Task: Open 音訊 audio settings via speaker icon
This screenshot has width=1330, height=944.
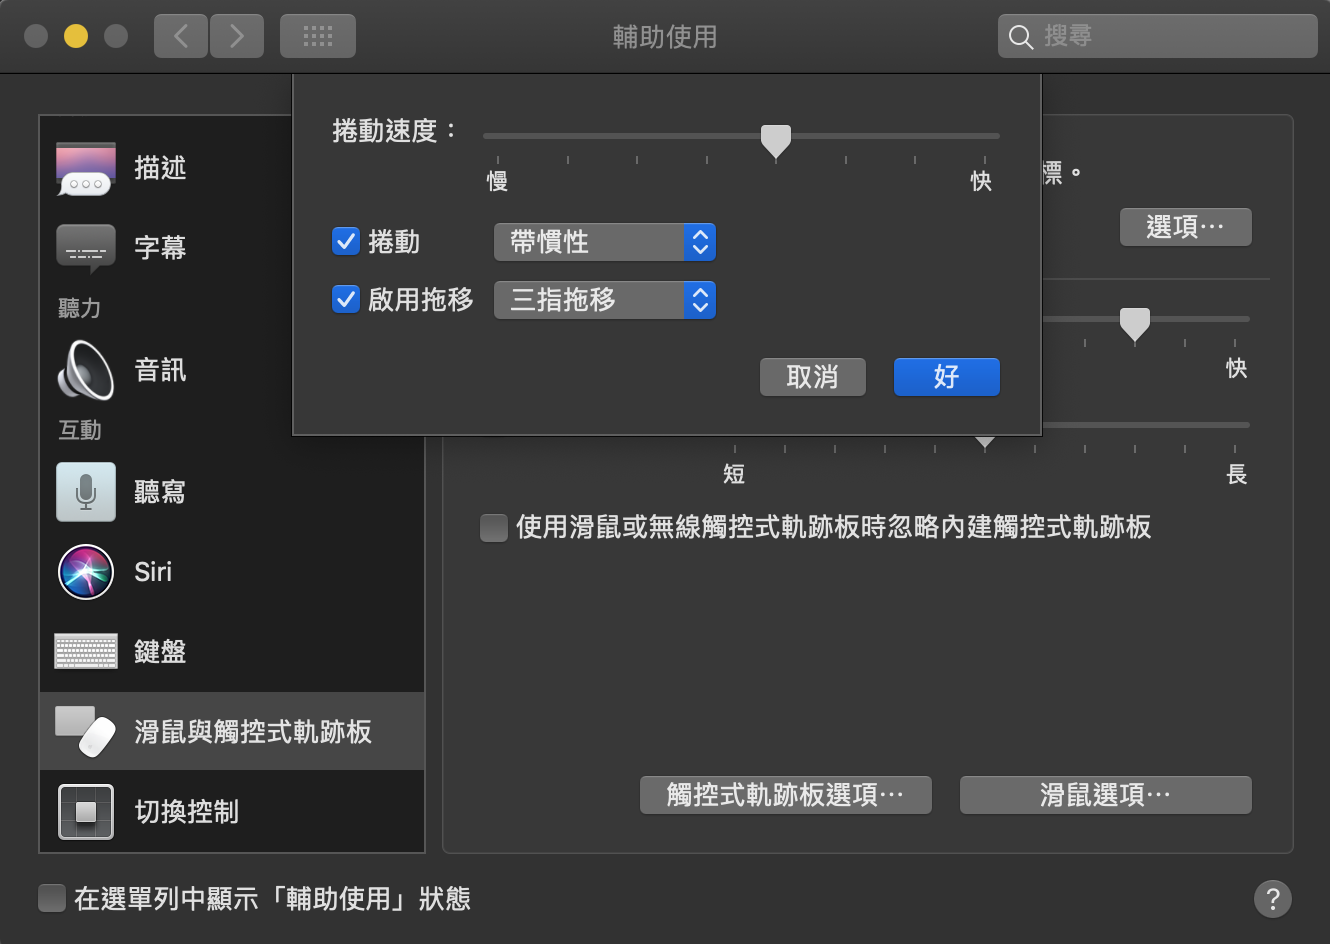Action: coord(86,370)
